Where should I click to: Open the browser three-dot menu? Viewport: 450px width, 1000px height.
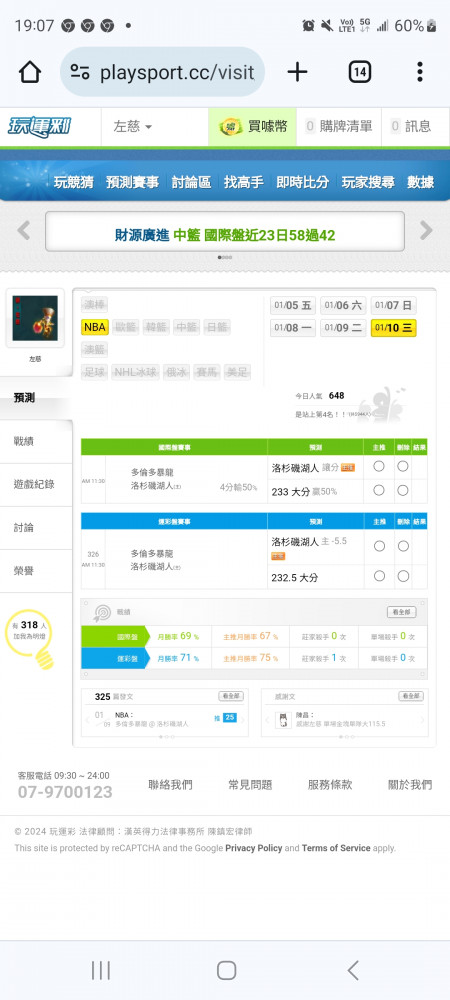tap(419, 72)
